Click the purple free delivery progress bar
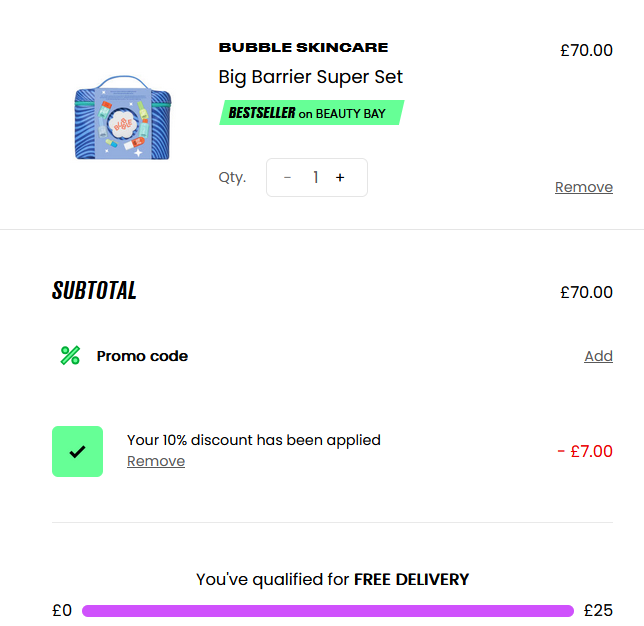Viewport: 644px width, 626px height. click(328, 611)
